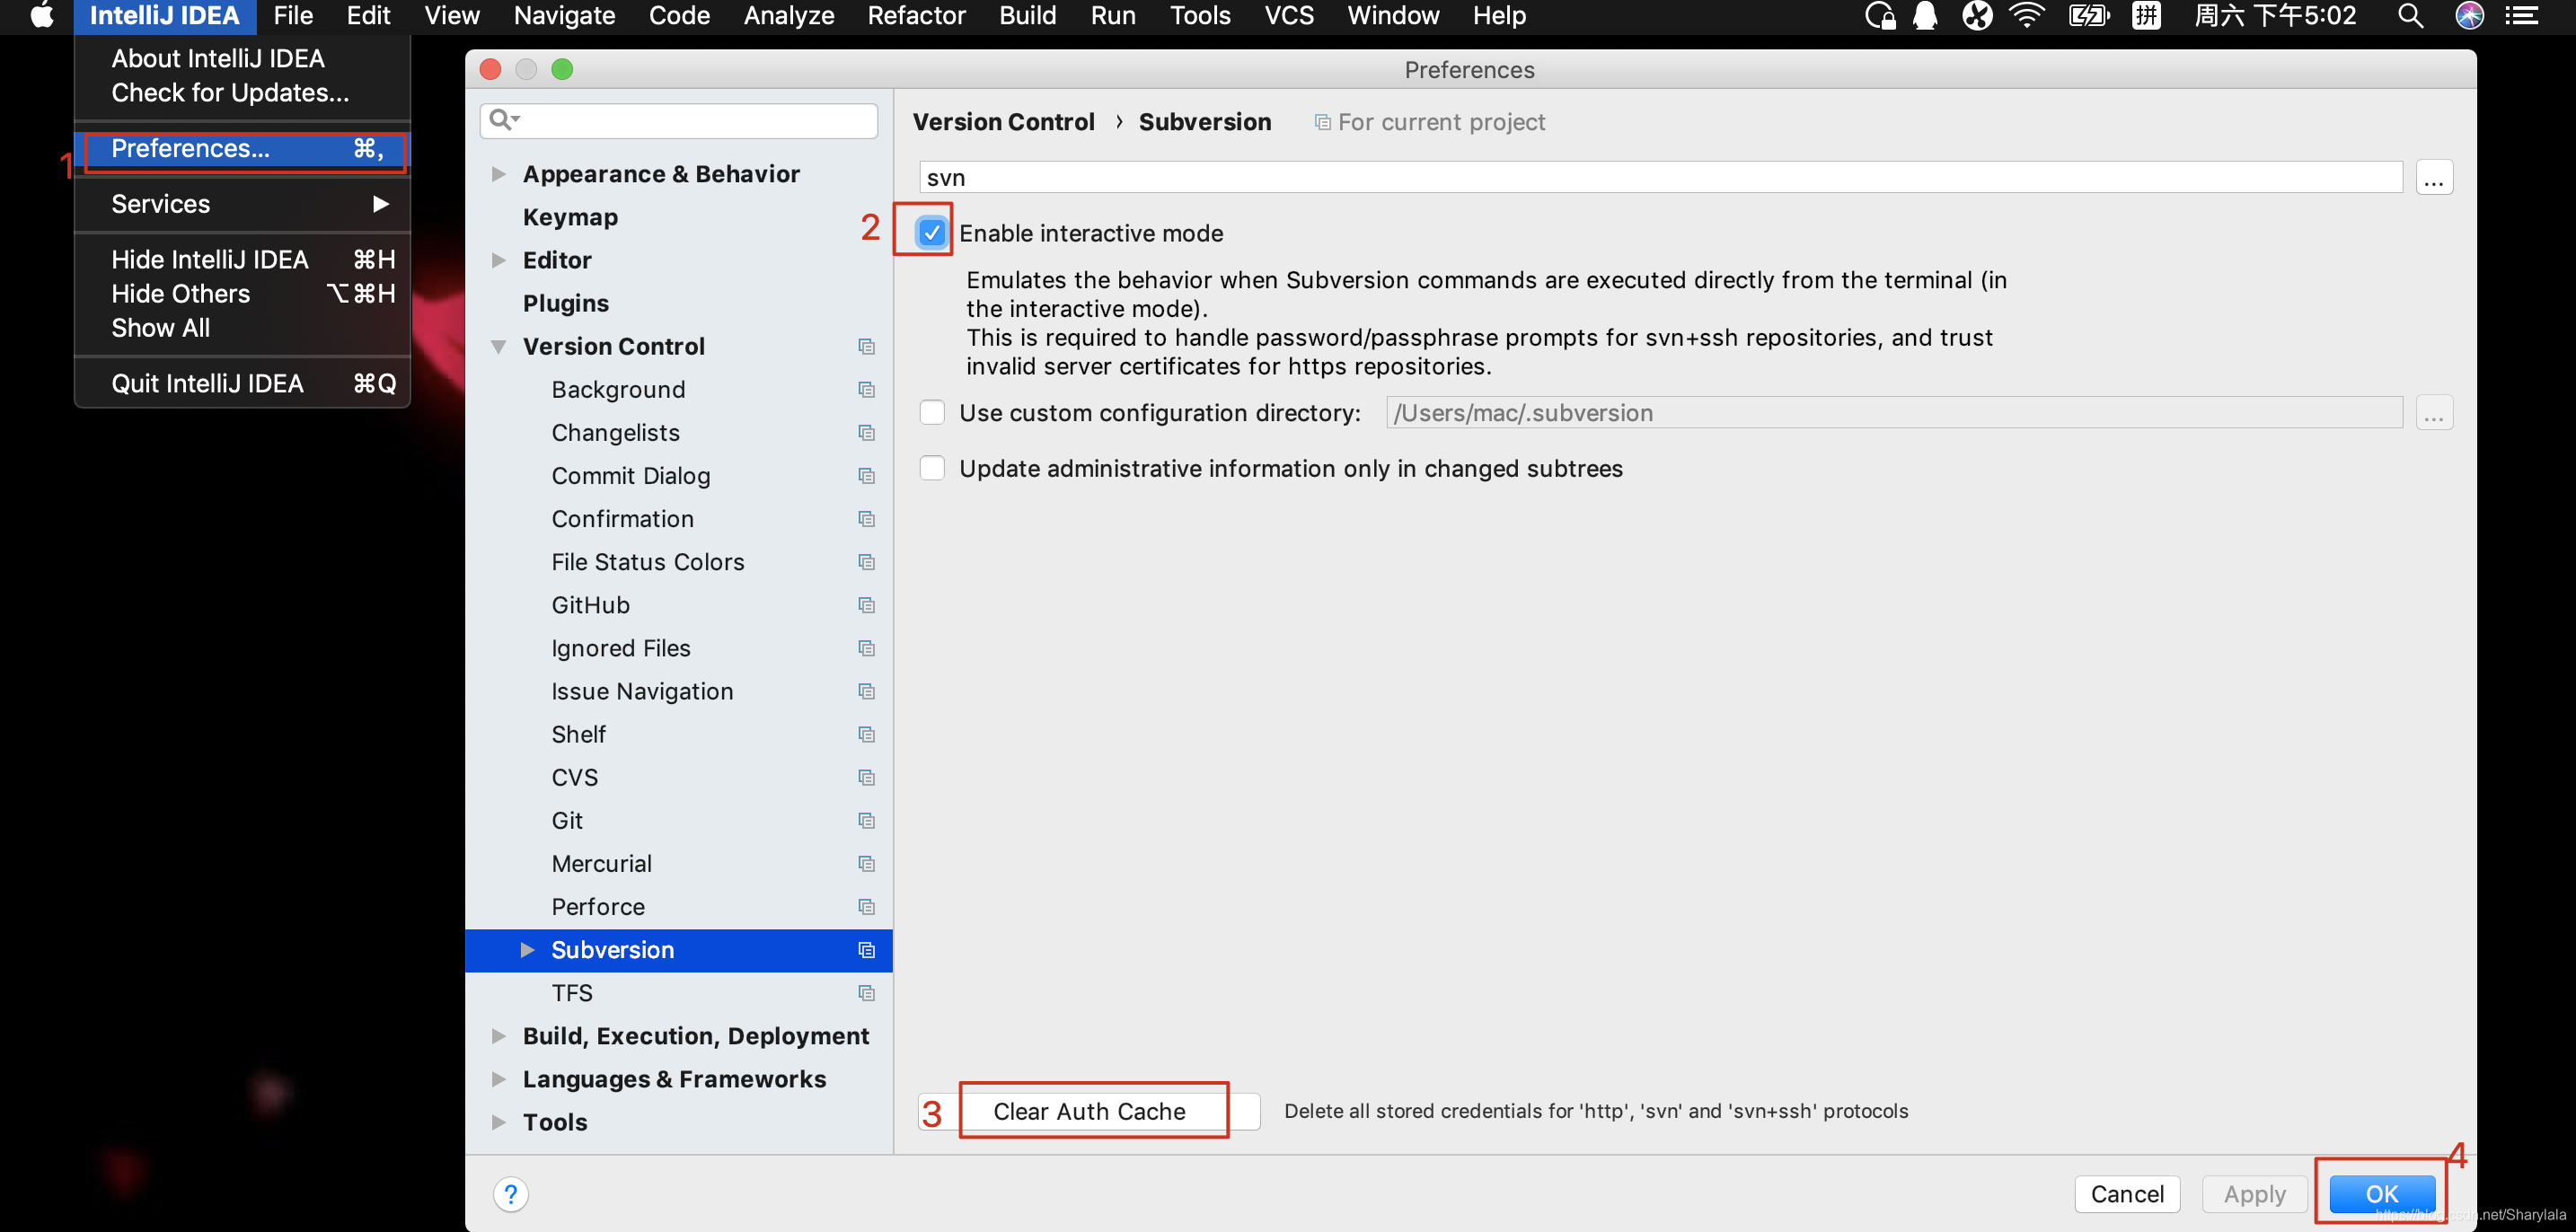The image size is (2576, 1232).
Task: Click Clear Auth Cache button
Action: tap(1089, 1110)
